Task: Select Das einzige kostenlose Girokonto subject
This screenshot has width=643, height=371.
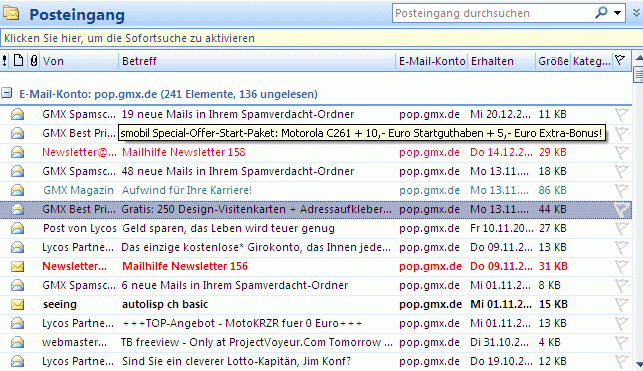Action: click(256, 247)
